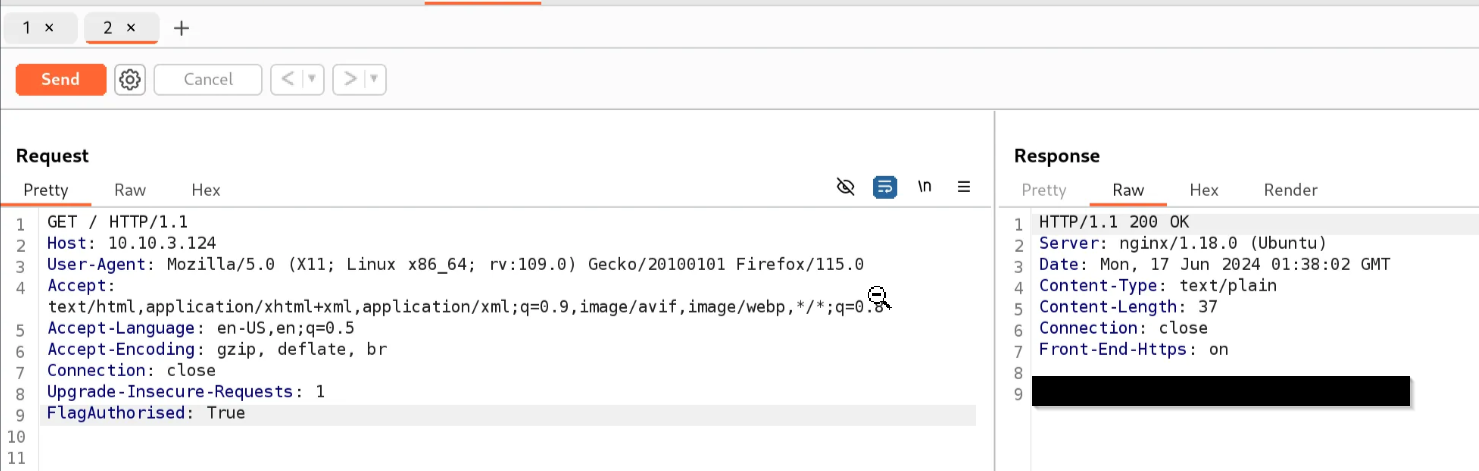
Task: Toggle the hidden-eye icon in Request panel
Action: (x=845, y=187)
